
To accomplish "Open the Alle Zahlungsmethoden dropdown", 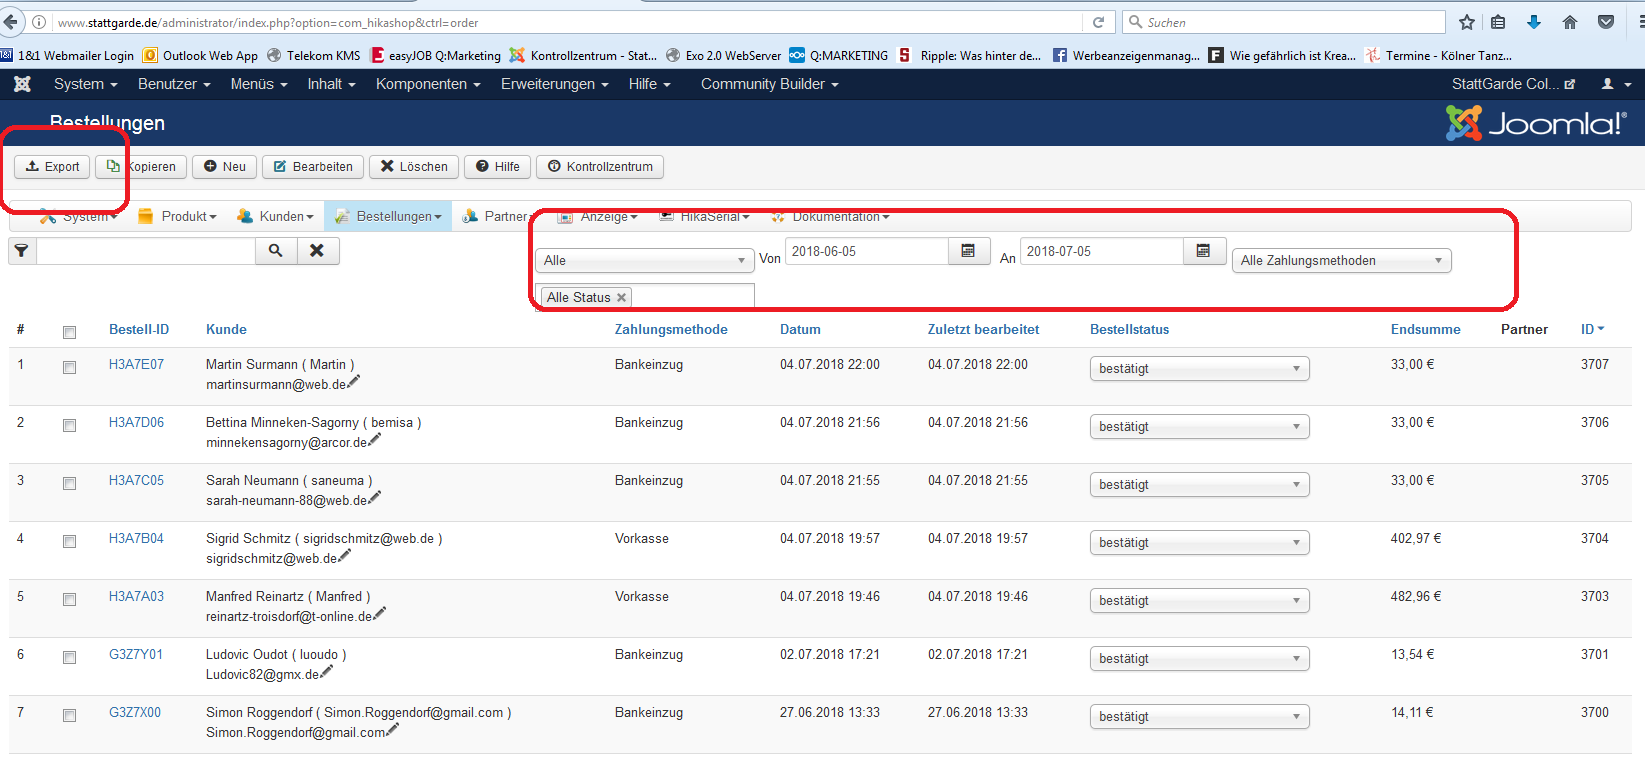I will coord(1341,260).
